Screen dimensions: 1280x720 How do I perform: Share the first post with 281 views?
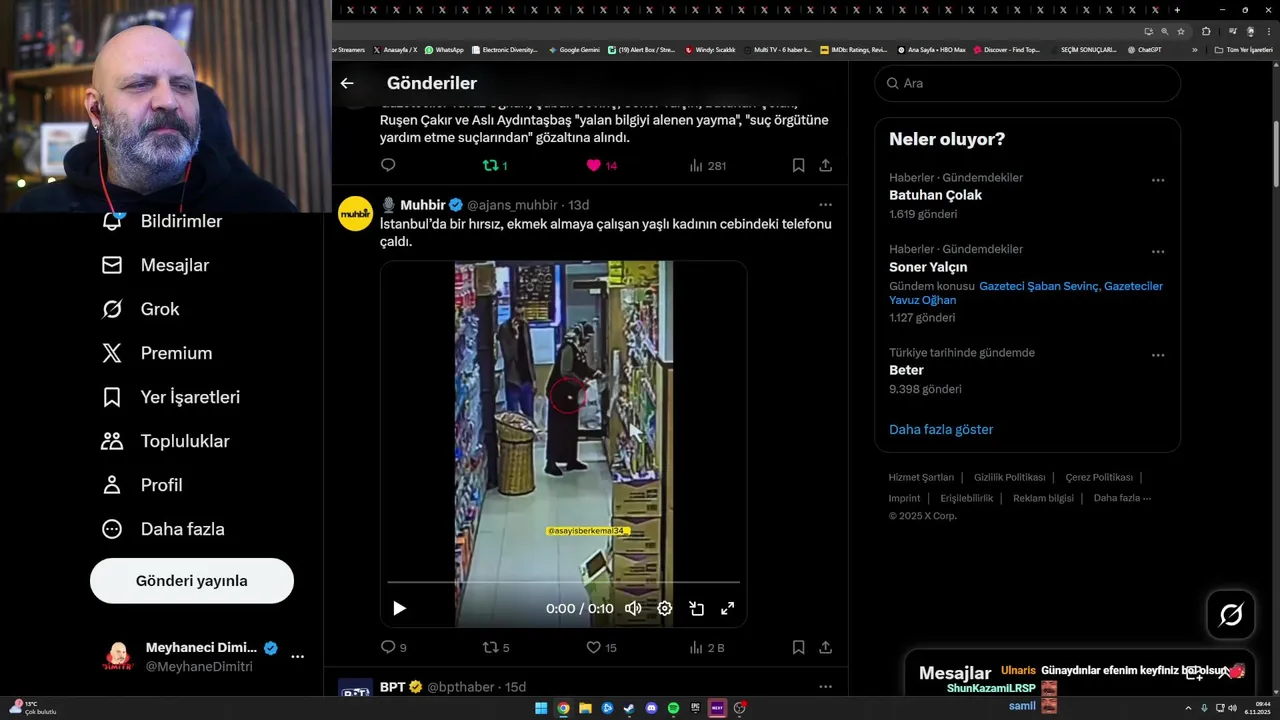(x=825, y=165)
